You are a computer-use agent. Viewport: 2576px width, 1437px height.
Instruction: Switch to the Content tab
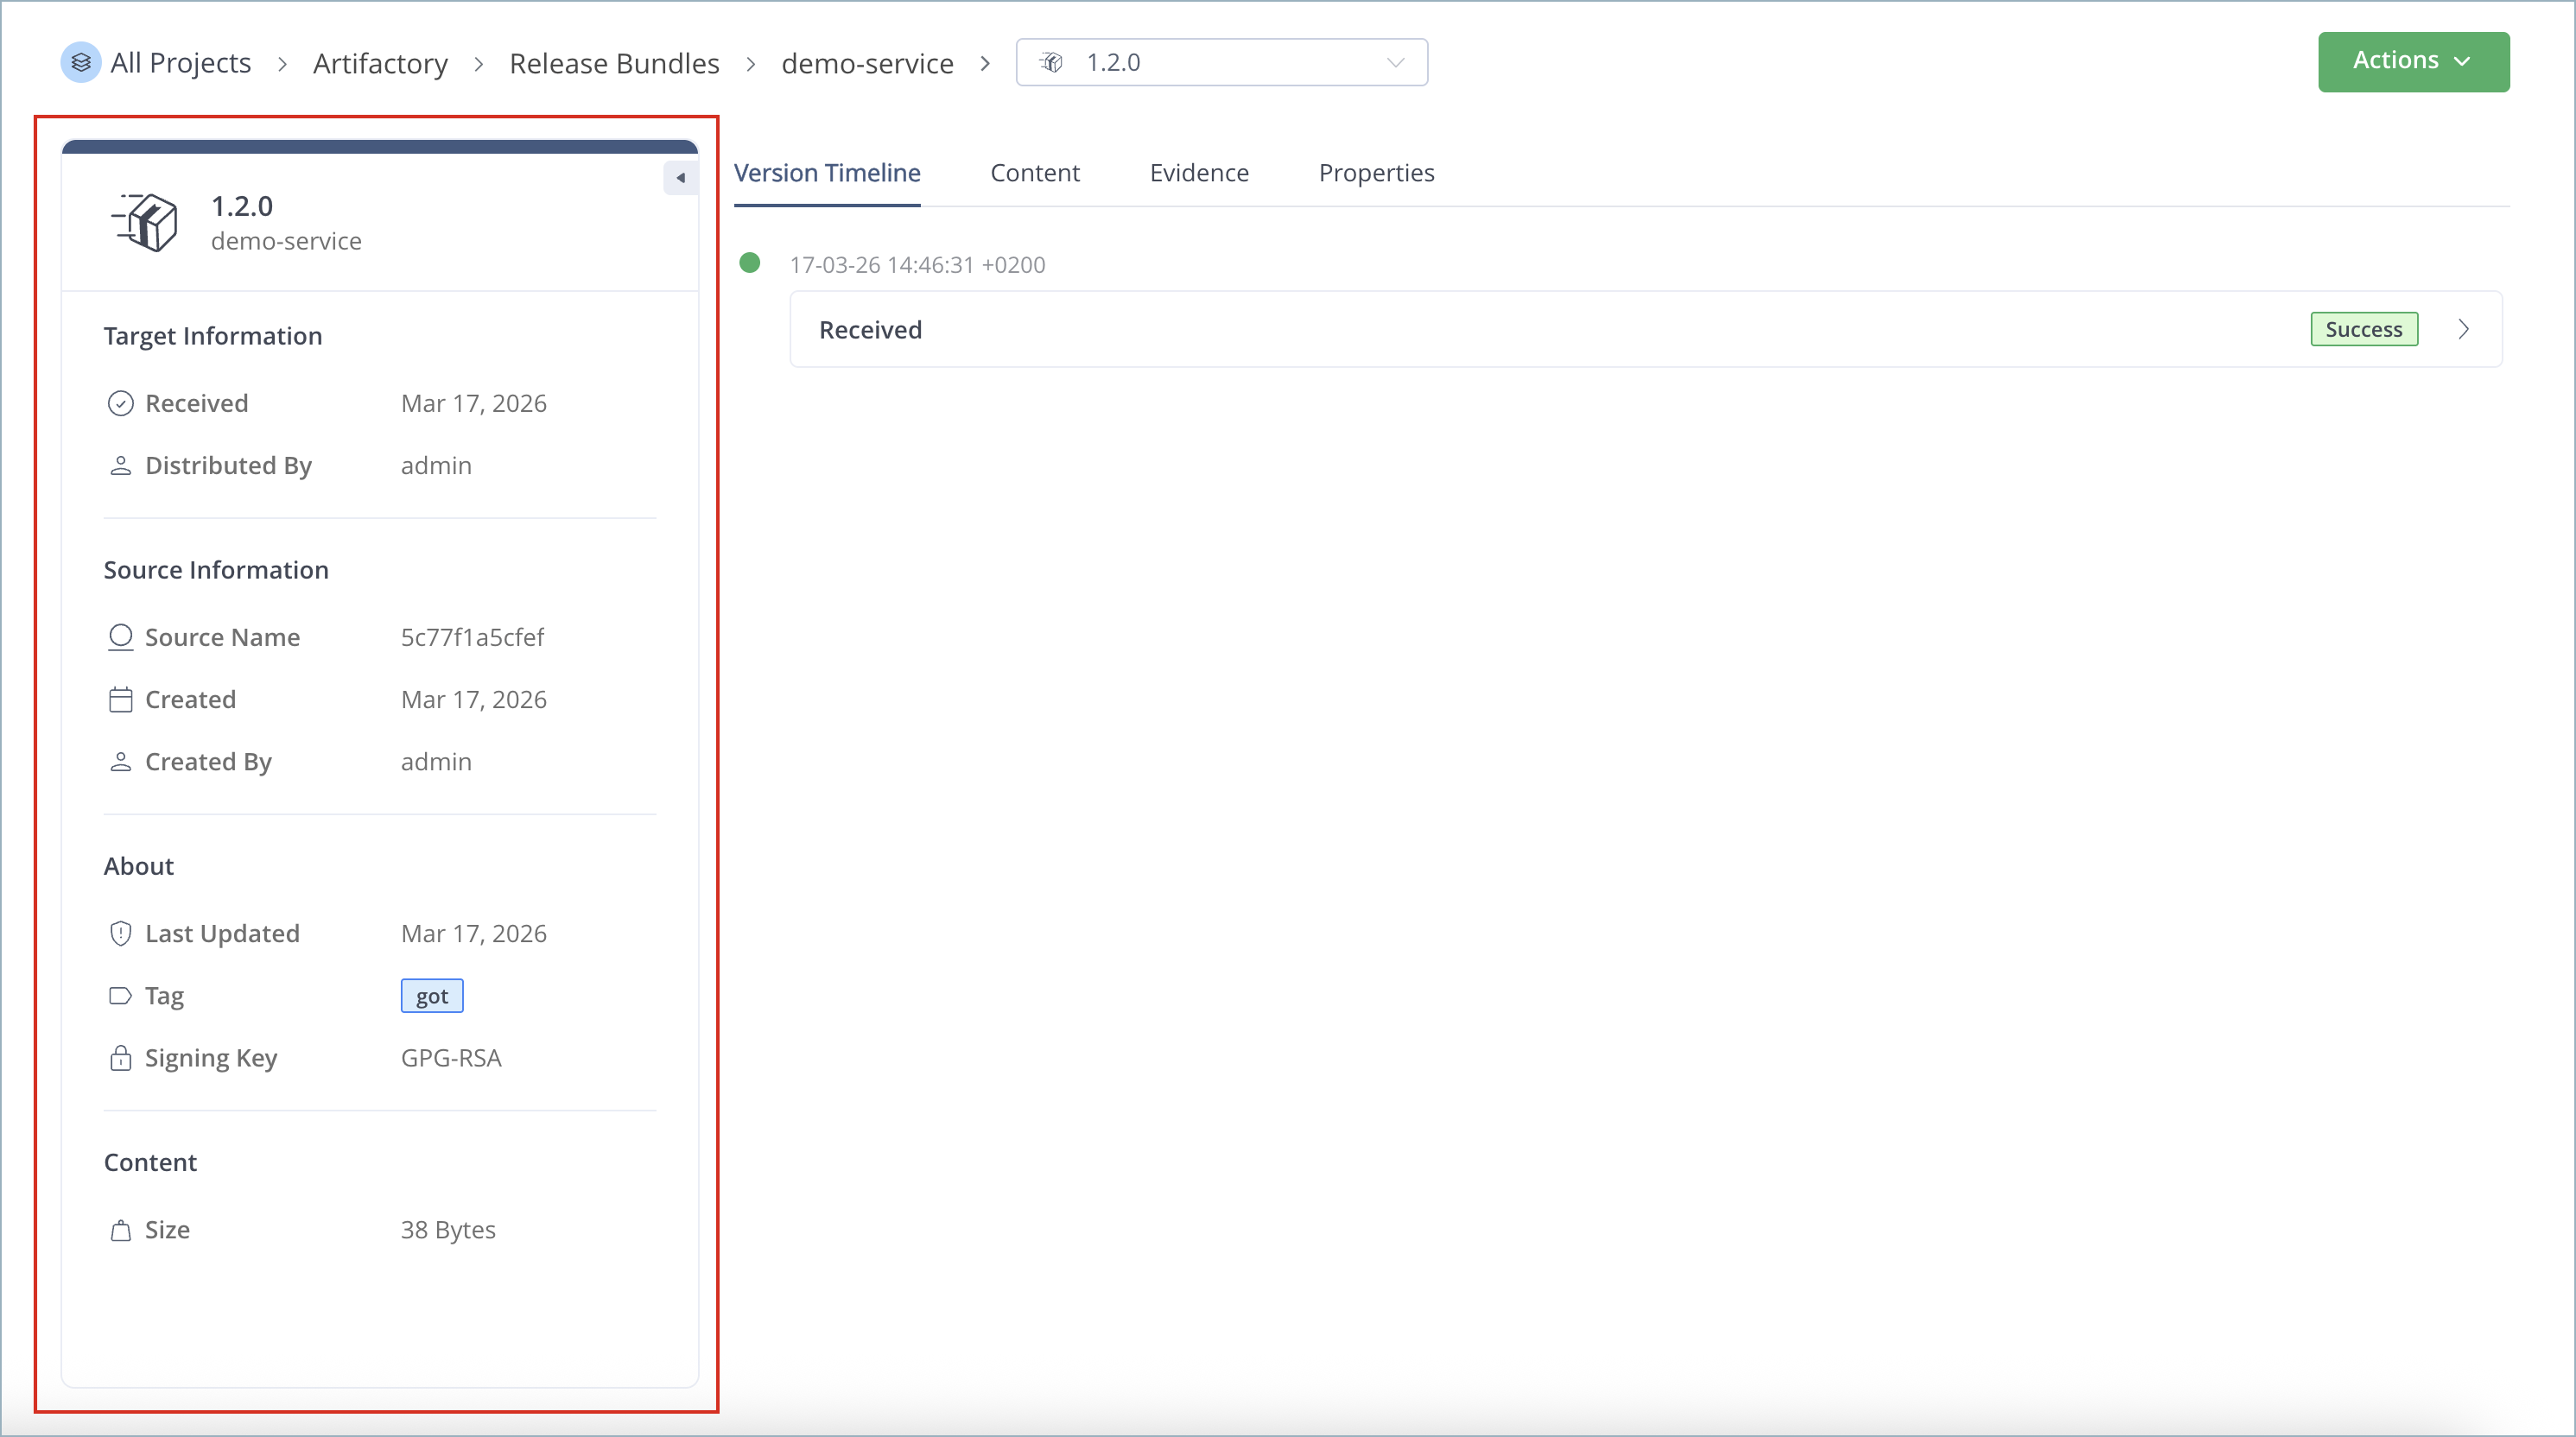tap(1034, 173)
